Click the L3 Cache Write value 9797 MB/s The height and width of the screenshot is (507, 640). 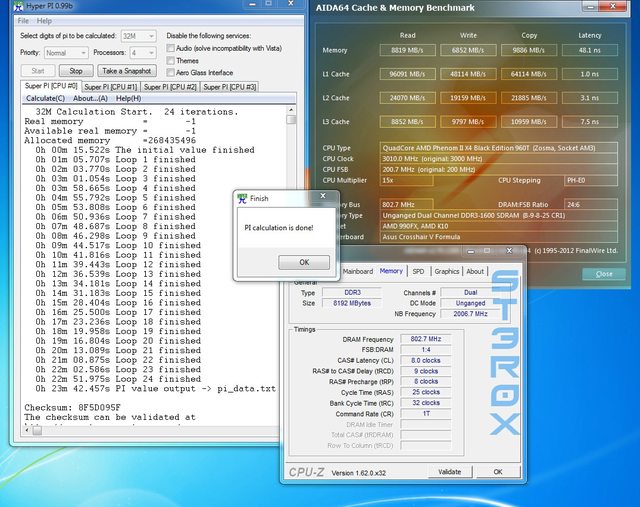[468, 122]
